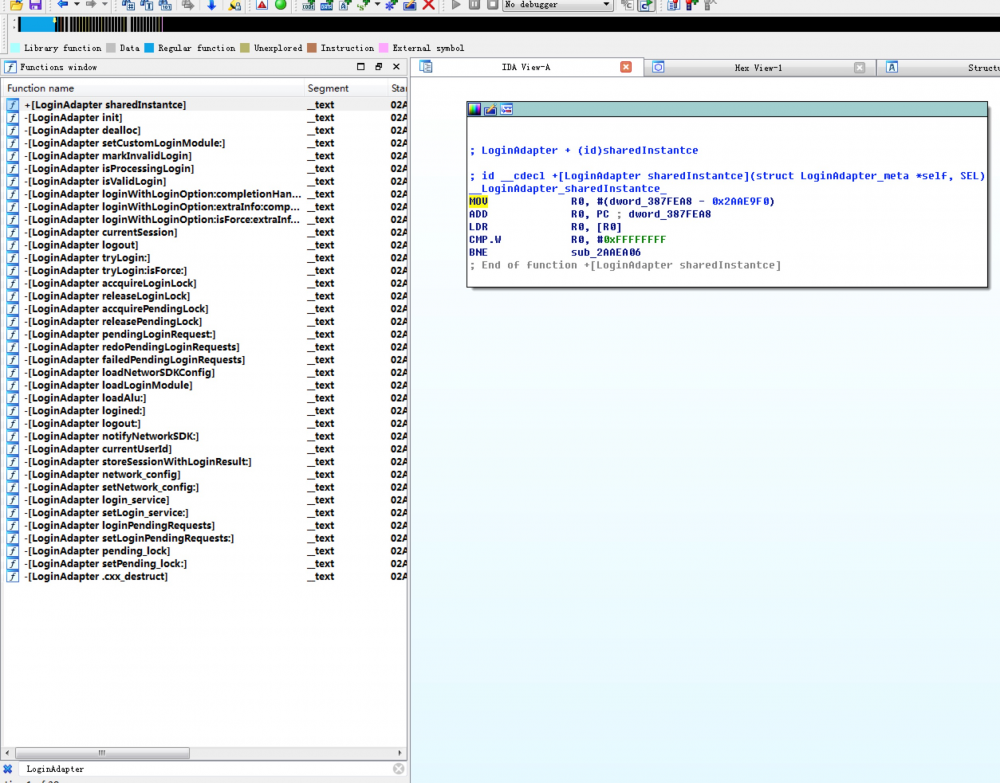Screen dimensions: 1000x783
Task: Click the Functions window horizontal scrollbar
Action: tap(100, 752)
